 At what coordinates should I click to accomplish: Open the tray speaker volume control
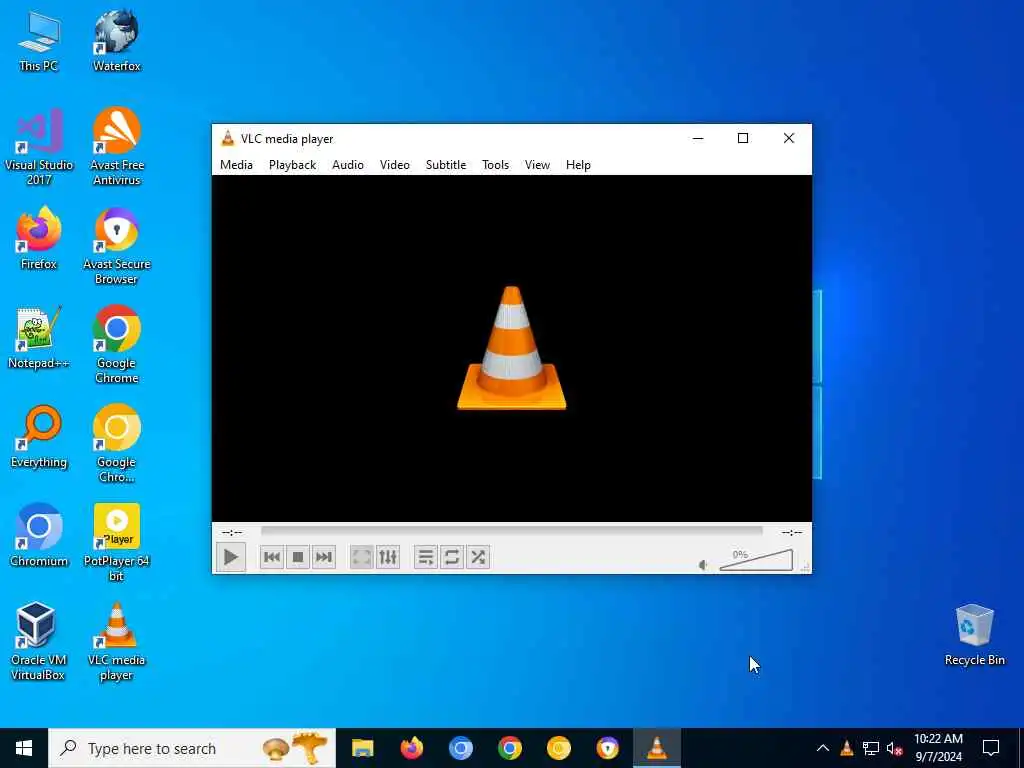point(894,748)
